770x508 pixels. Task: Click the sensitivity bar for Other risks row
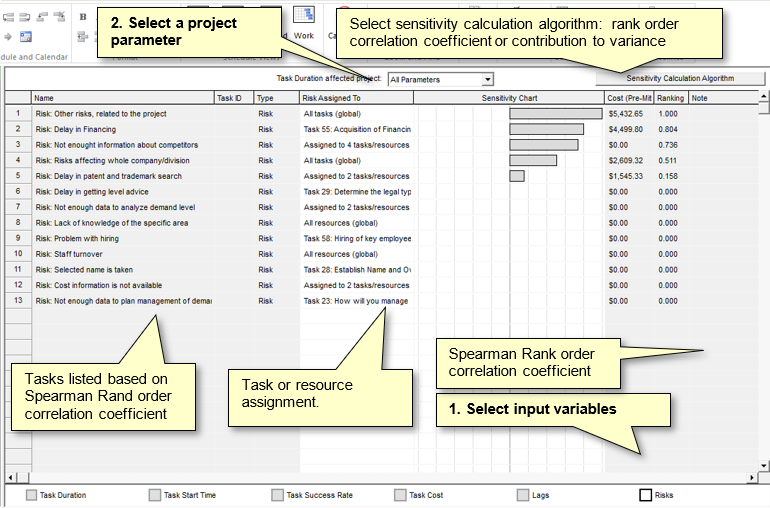tap(556, 113)
